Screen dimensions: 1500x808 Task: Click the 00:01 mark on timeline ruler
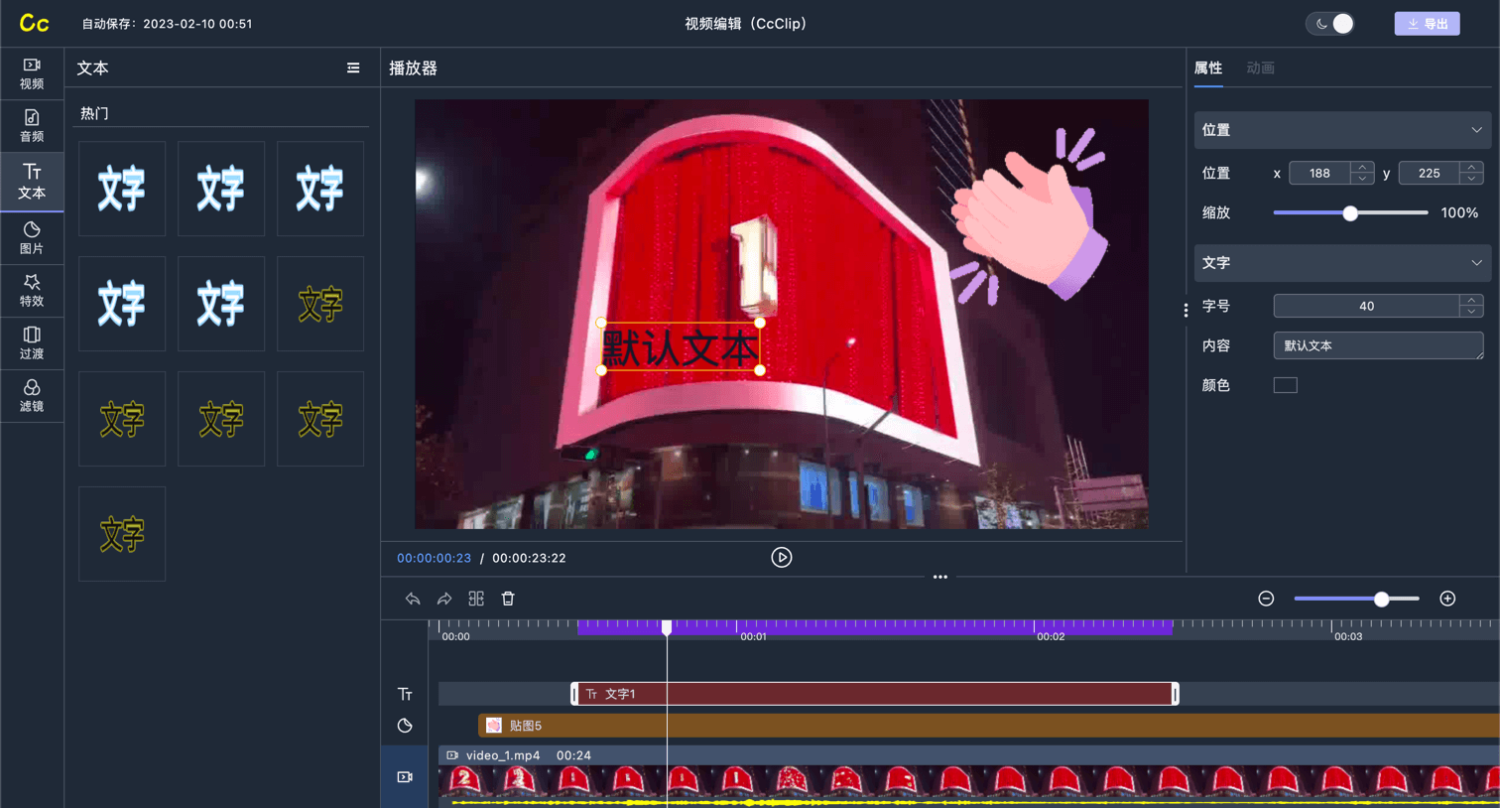click(x=753, y=636)
